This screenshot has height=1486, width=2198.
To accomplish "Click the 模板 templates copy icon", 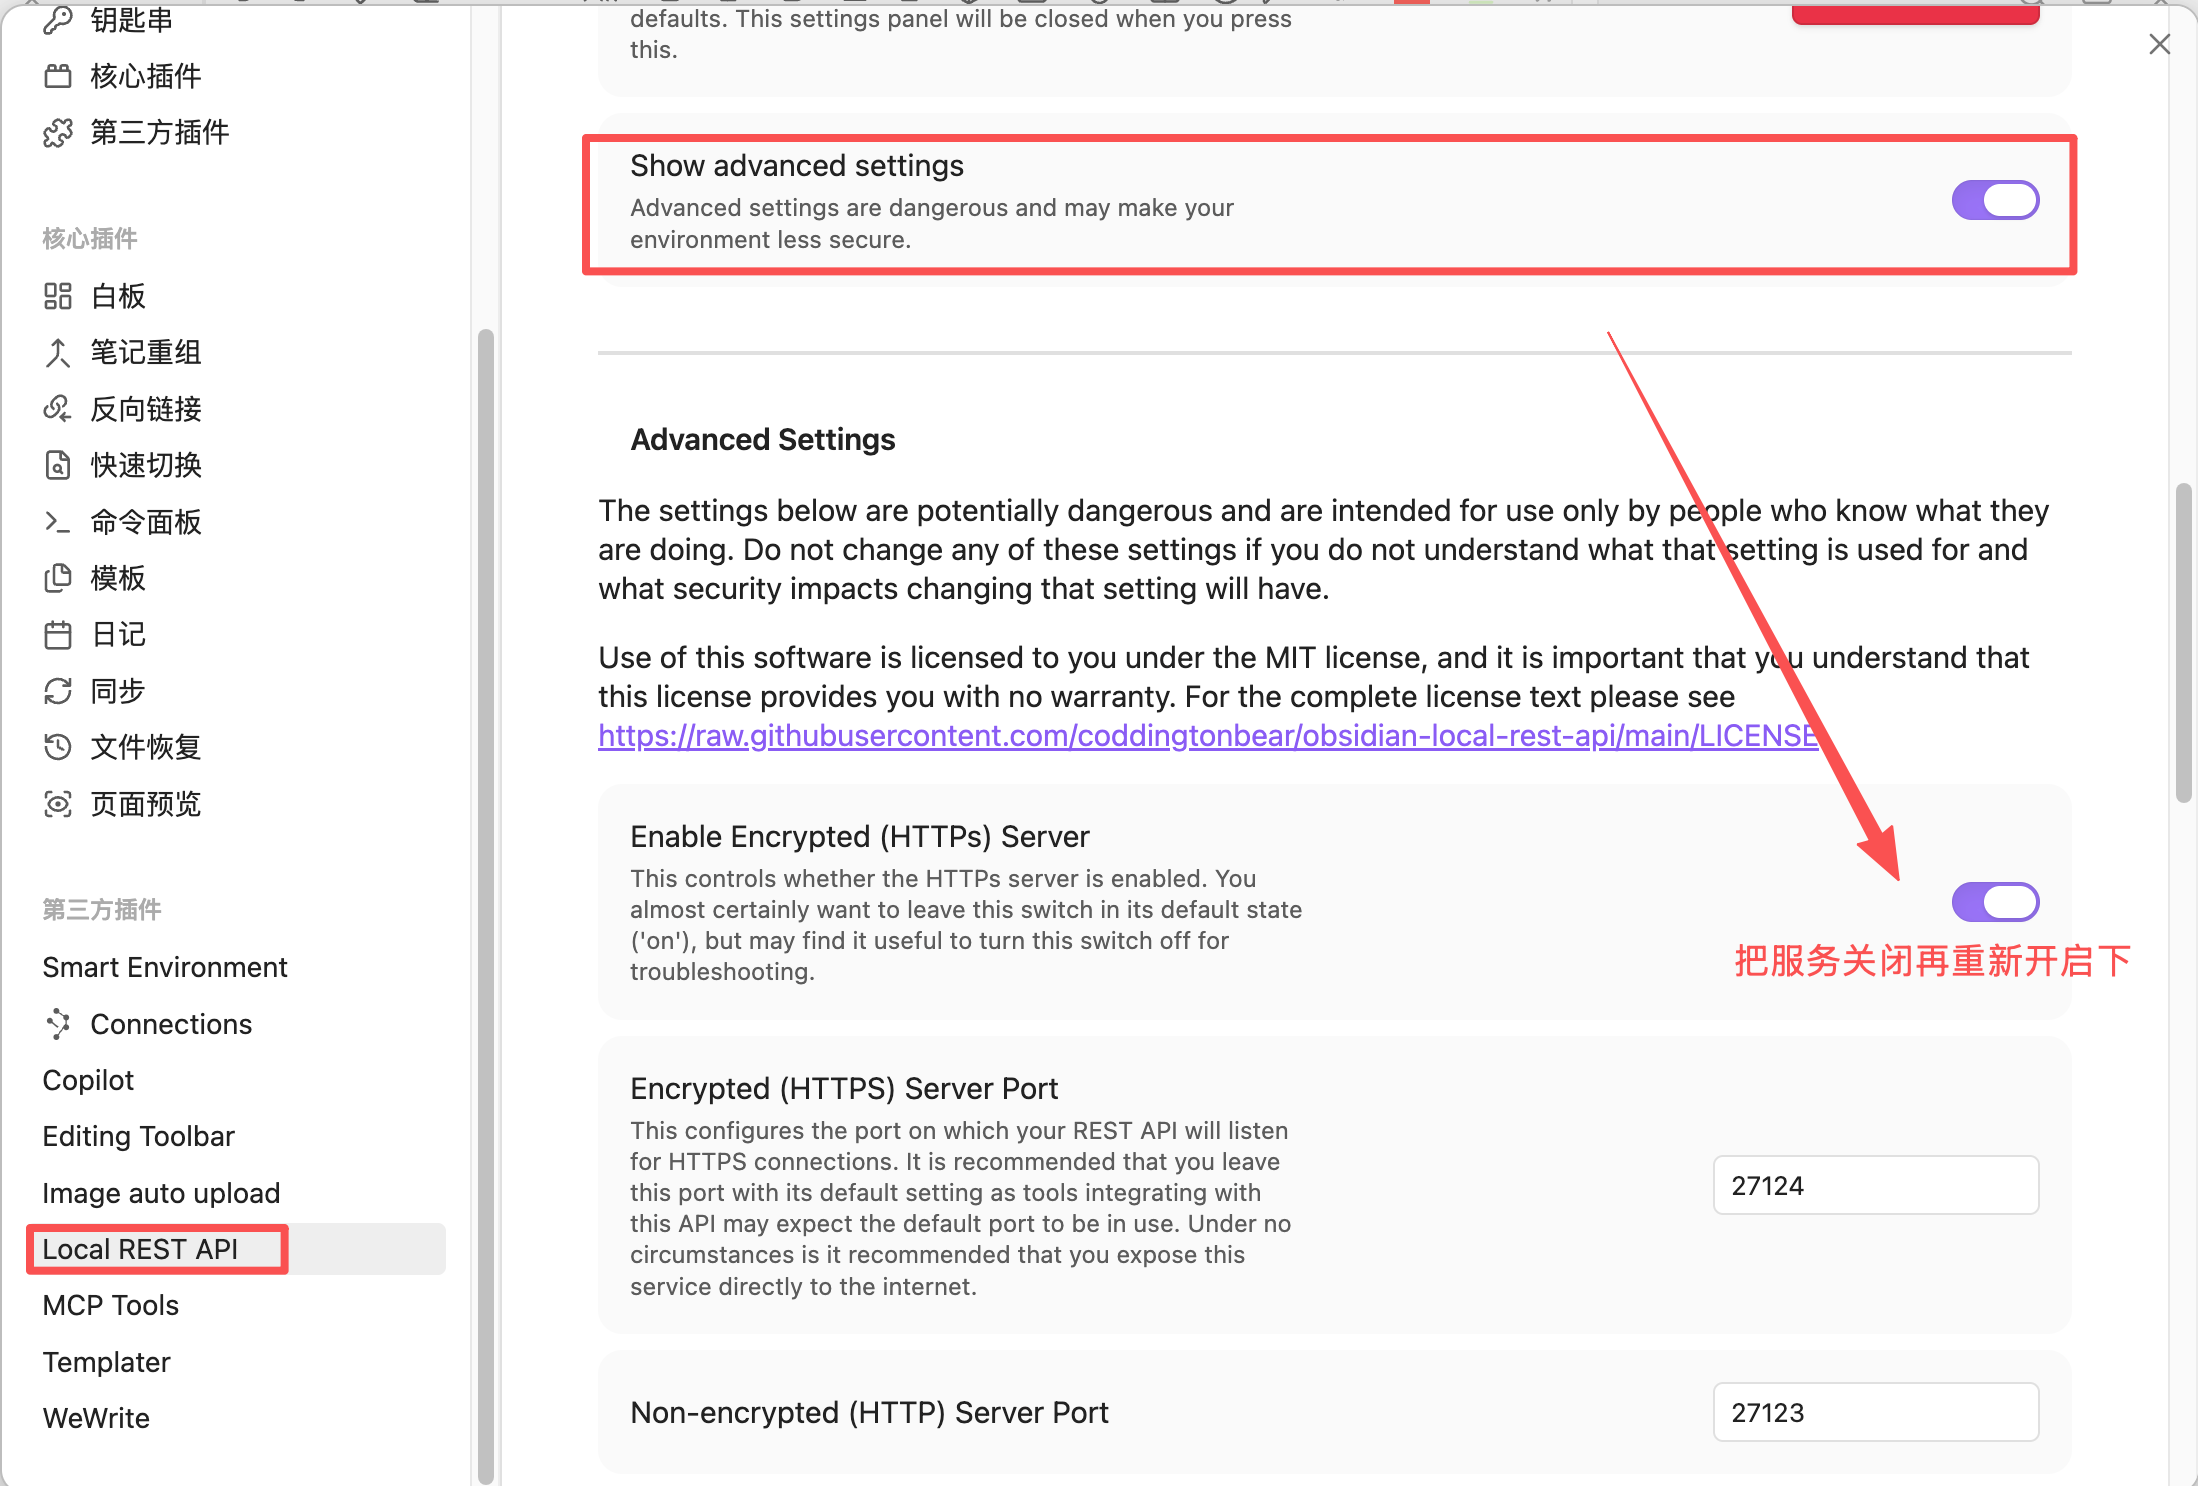I will [x=58, y=578].
